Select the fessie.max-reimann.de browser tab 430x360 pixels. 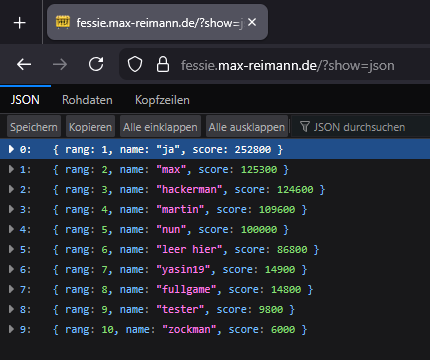pyautogui.click(x=157, y=22)
